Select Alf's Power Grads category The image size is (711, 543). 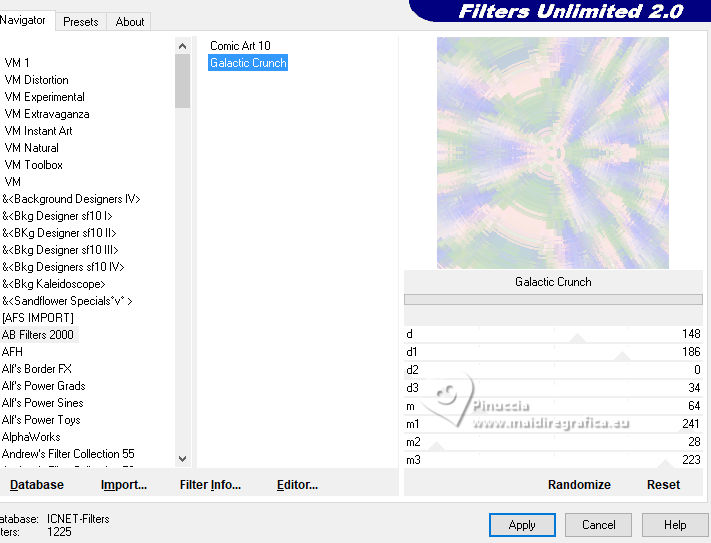[44, 386]
